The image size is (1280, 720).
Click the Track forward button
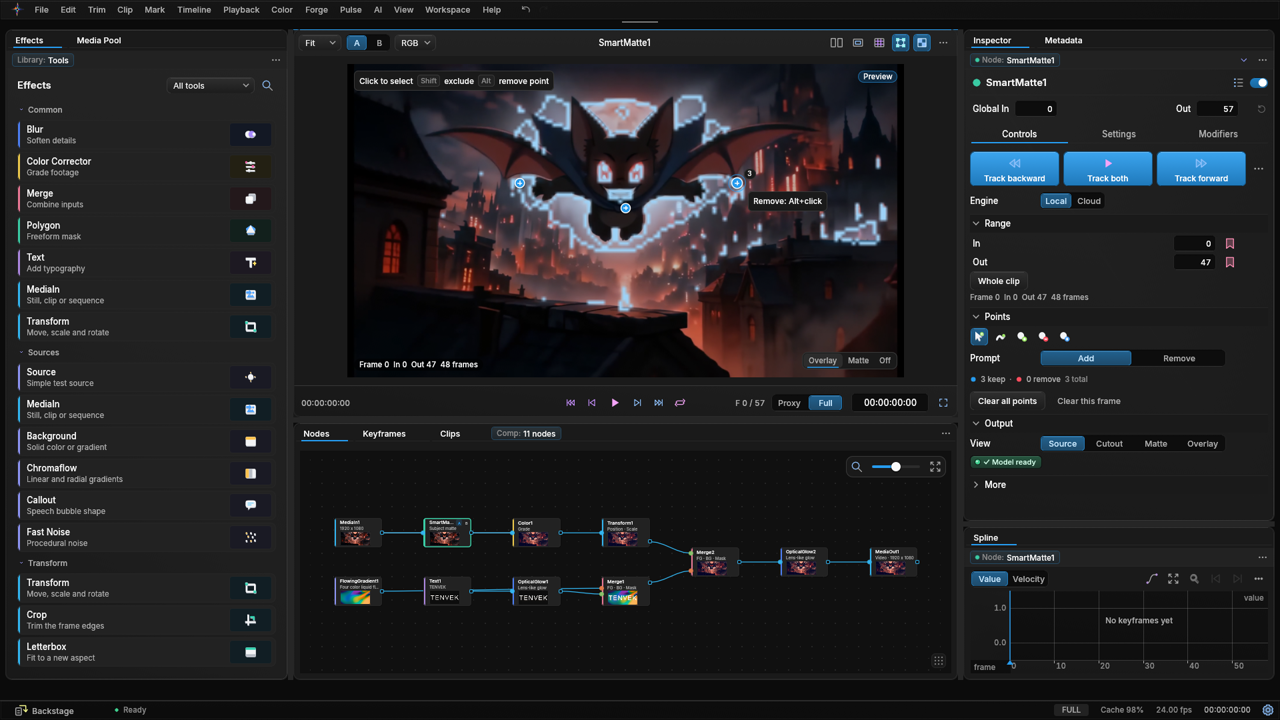(x=1201, y=169)
